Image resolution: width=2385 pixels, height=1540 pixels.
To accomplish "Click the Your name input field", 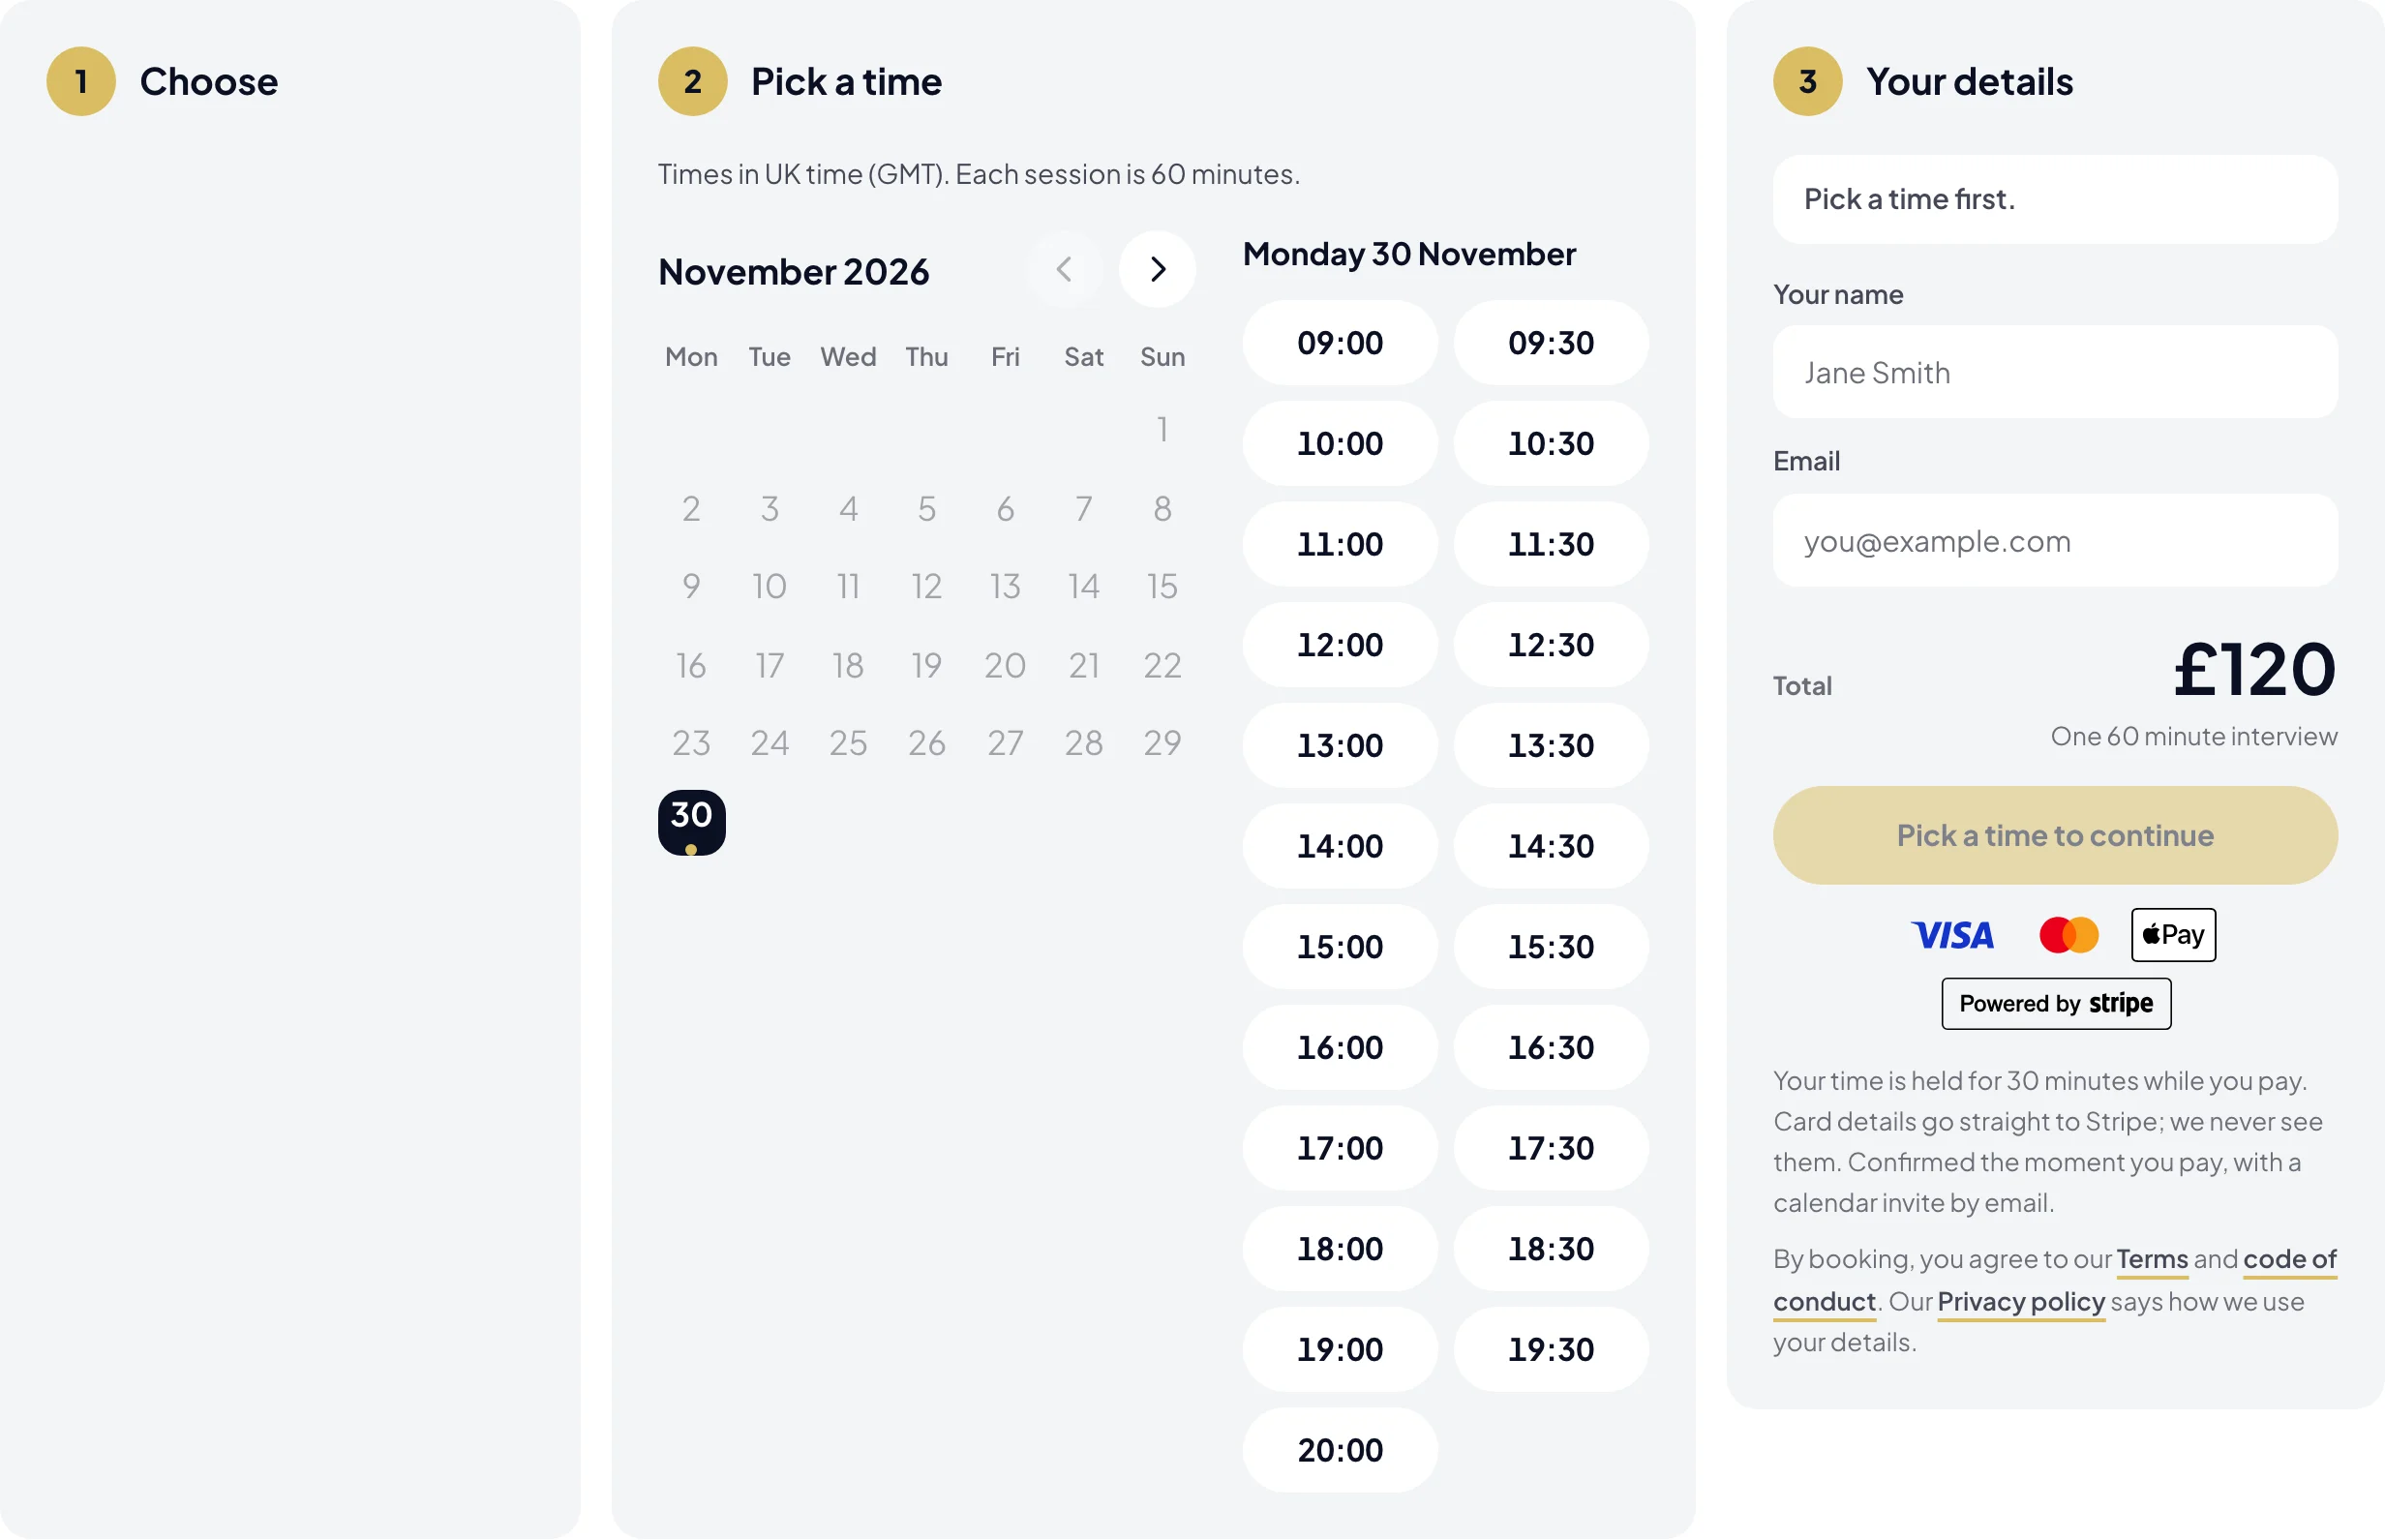I will pyautogui.click(x=2055, y=372).
